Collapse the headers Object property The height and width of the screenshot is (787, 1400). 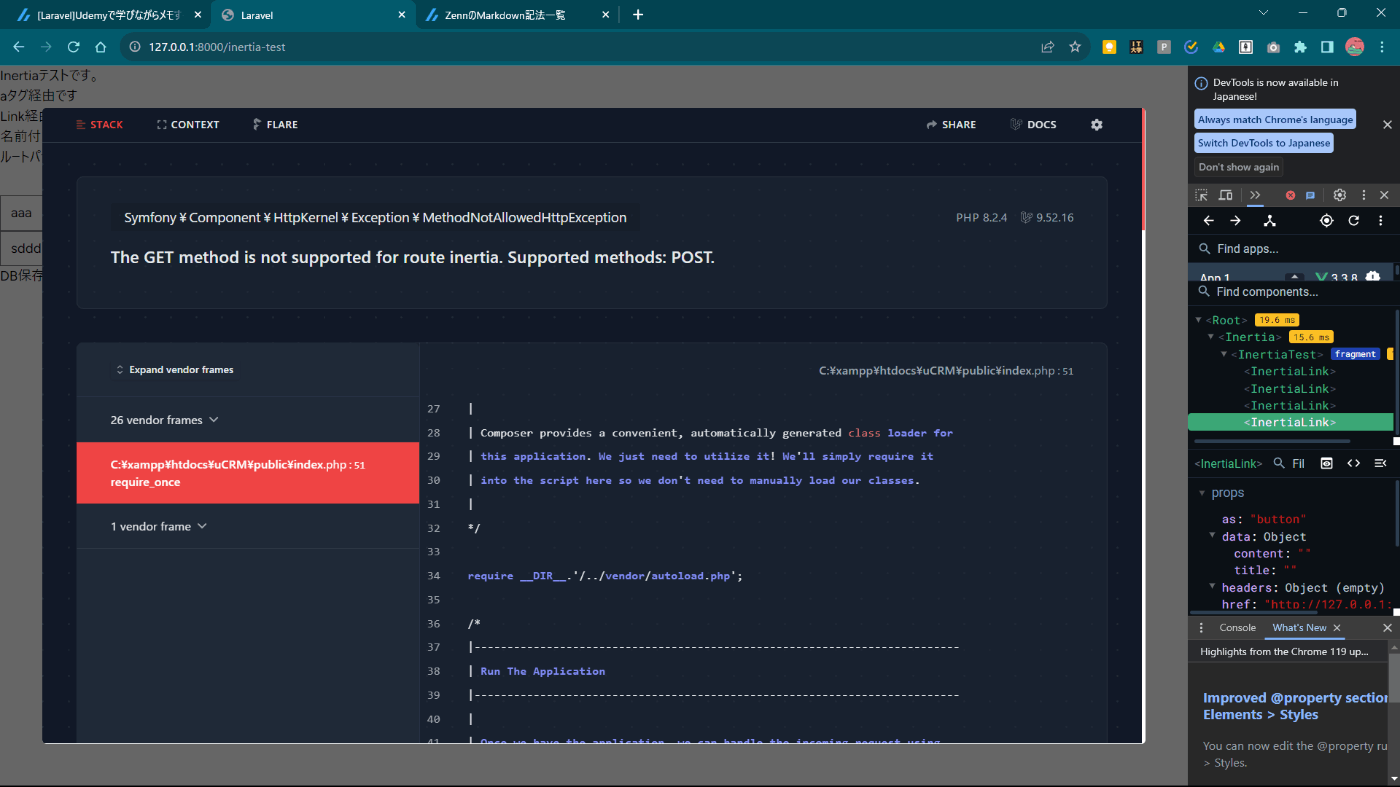coord(1213,587)
